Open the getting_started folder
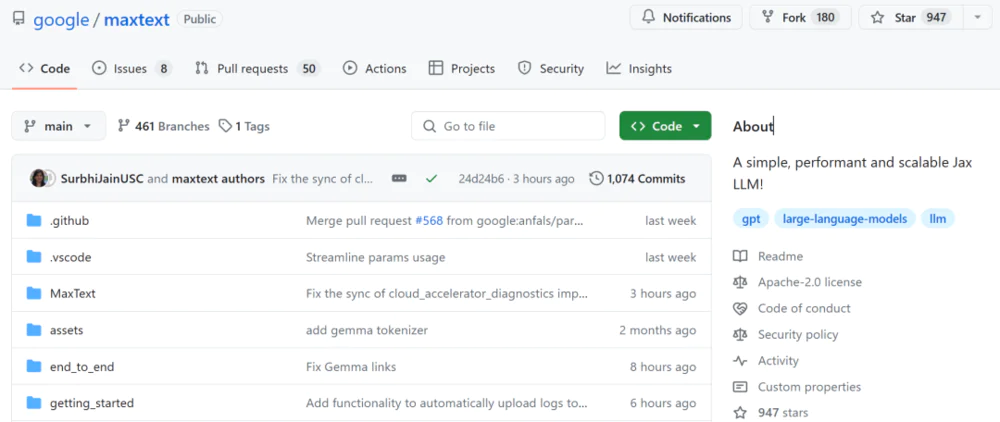 (x=92, y=403)
